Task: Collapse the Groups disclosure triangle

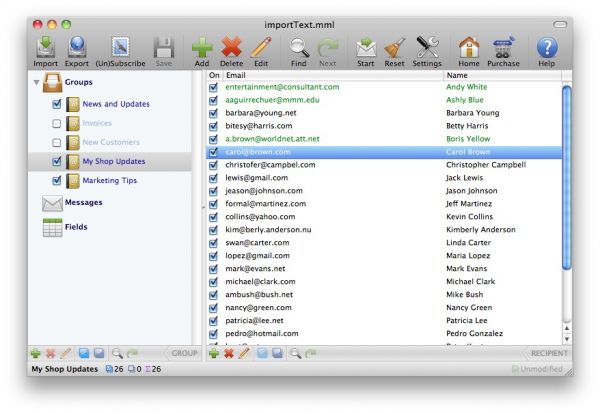Action: [x=37, y=83]
